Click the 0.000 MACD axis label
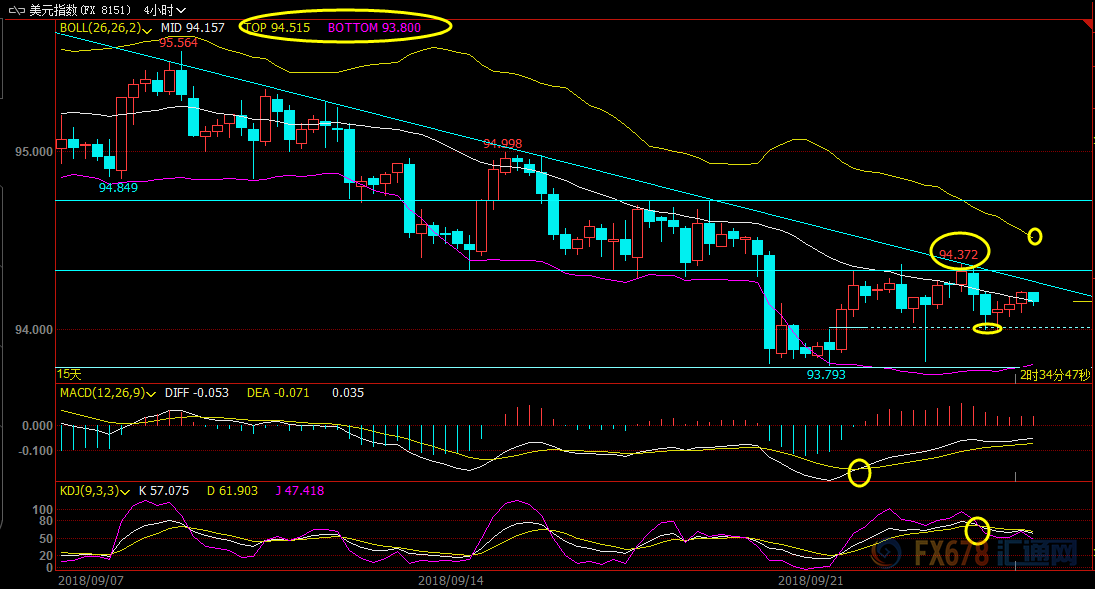The width and height of the screenshot is (1095, 589). point(38,426)
